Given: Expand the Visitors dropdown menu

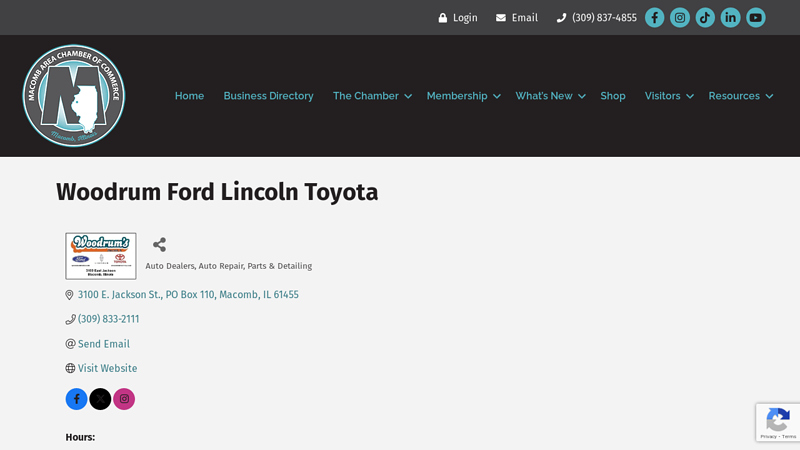Looking at the screenshot, I should pyautogui.click(x=669, y=96).
